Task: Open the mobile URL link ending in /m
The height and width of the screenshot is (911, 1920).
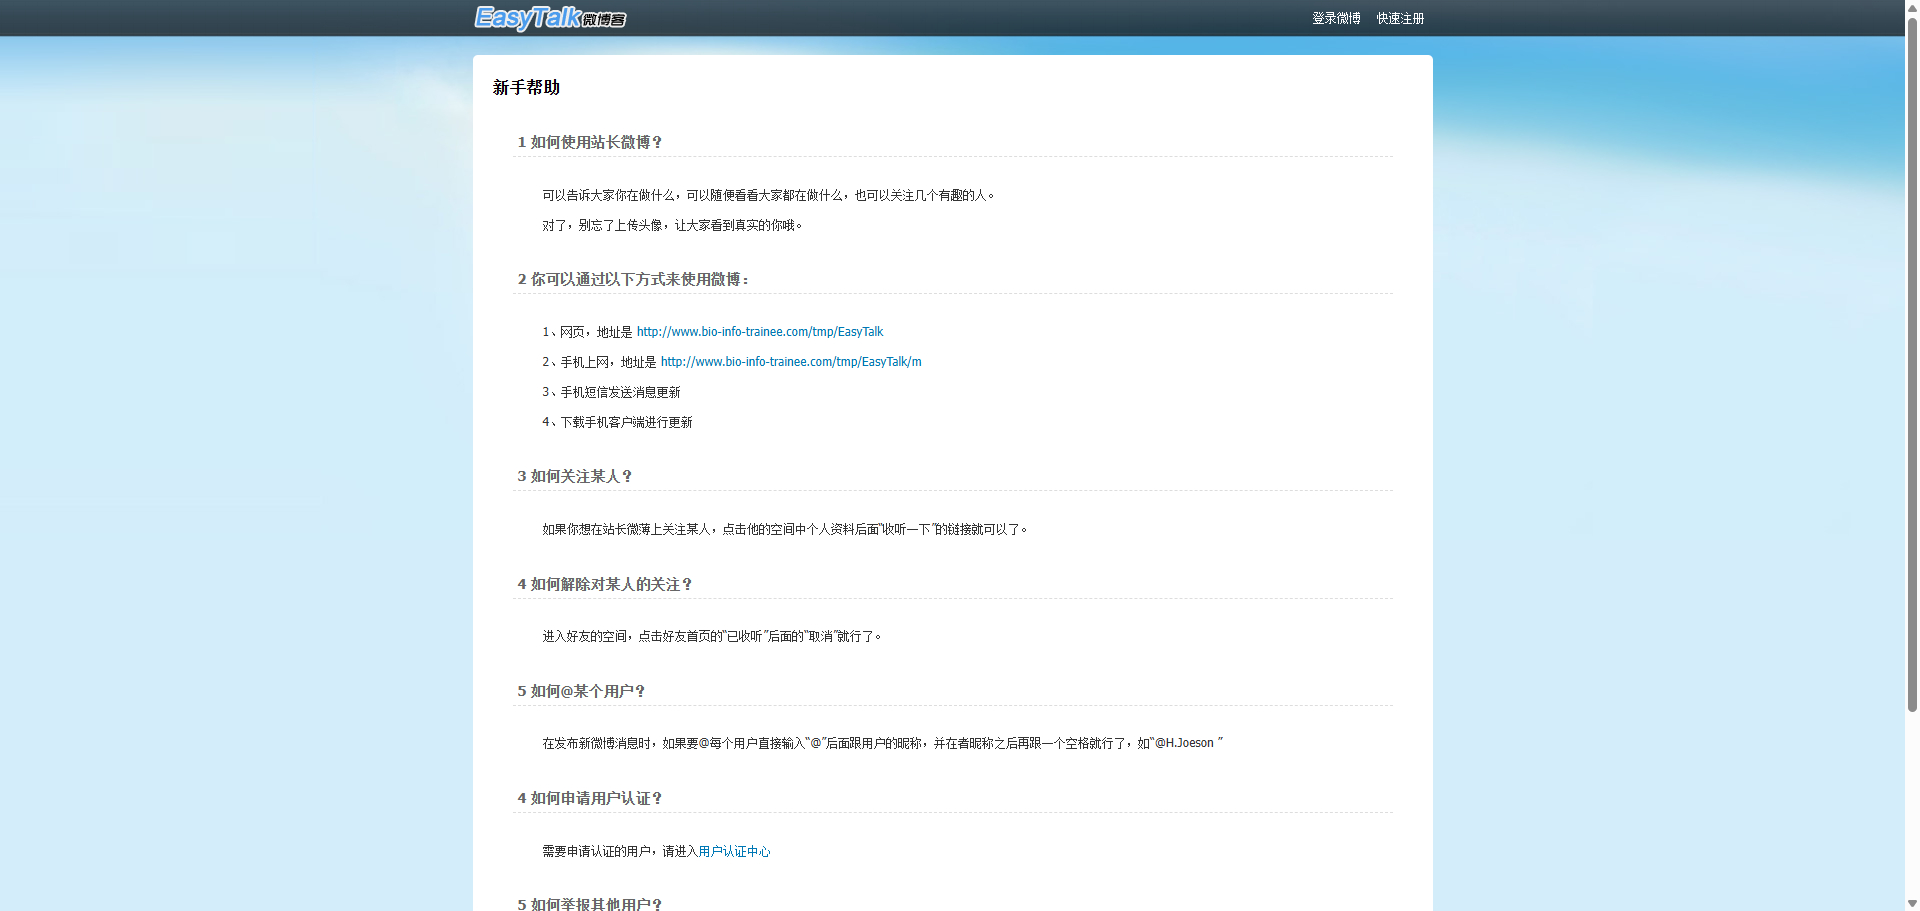Action: click(x=790, y=362)
